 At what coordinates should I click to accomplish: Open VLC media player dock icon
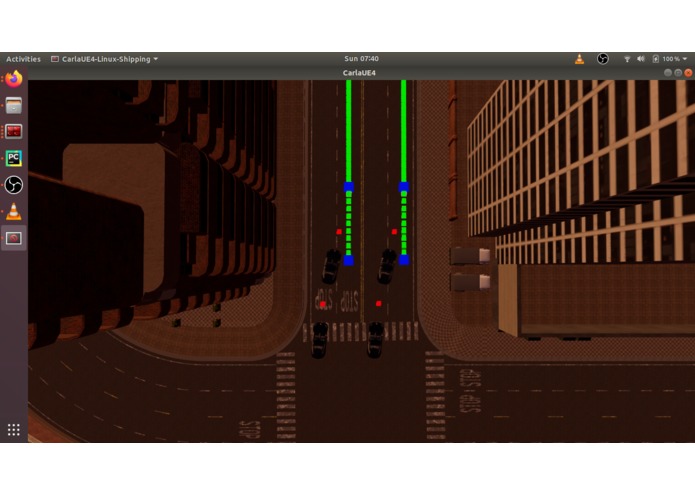click(14, 211)
